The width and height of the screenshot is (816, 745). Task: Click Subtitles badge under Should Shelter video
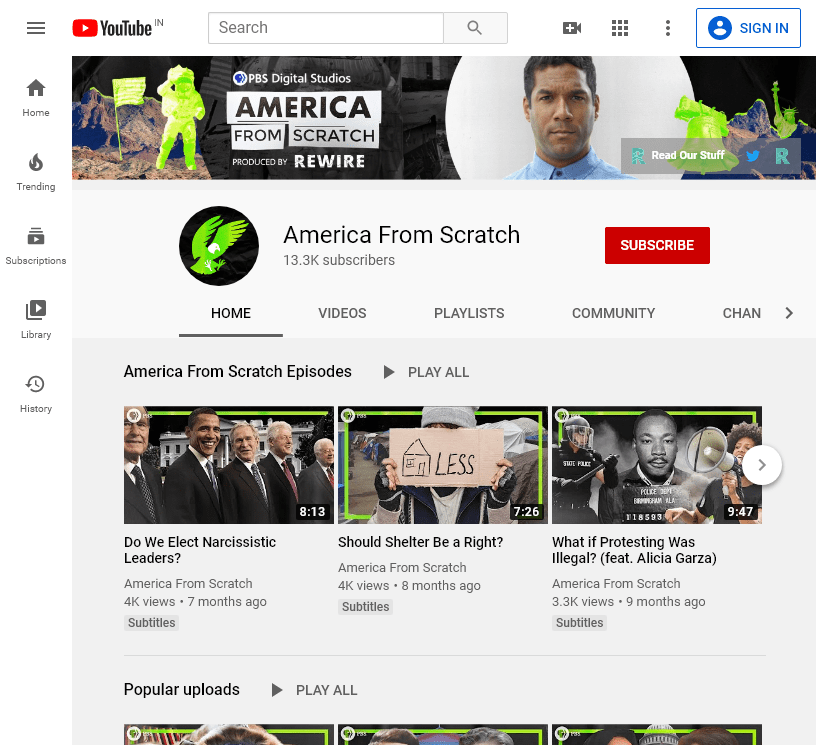365,607
